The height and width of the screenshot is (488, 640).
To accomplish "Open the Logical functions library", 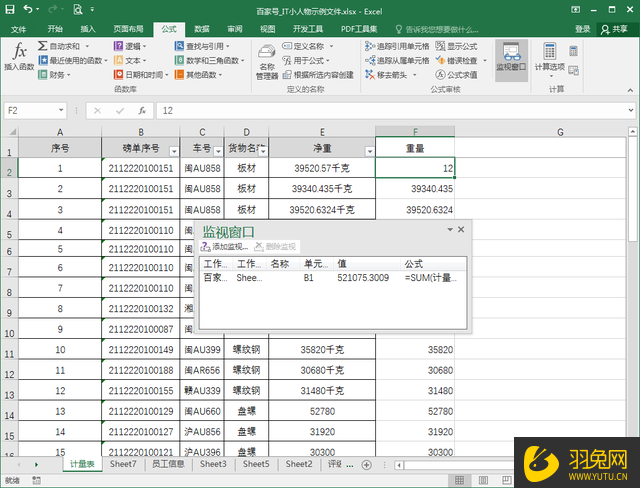I will point(130,46).
